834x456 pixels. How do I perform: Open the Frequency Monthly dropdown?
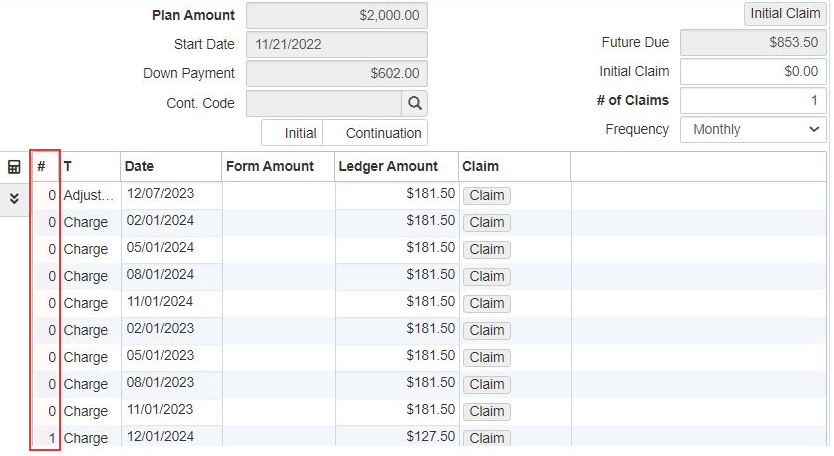click(753, 129)
